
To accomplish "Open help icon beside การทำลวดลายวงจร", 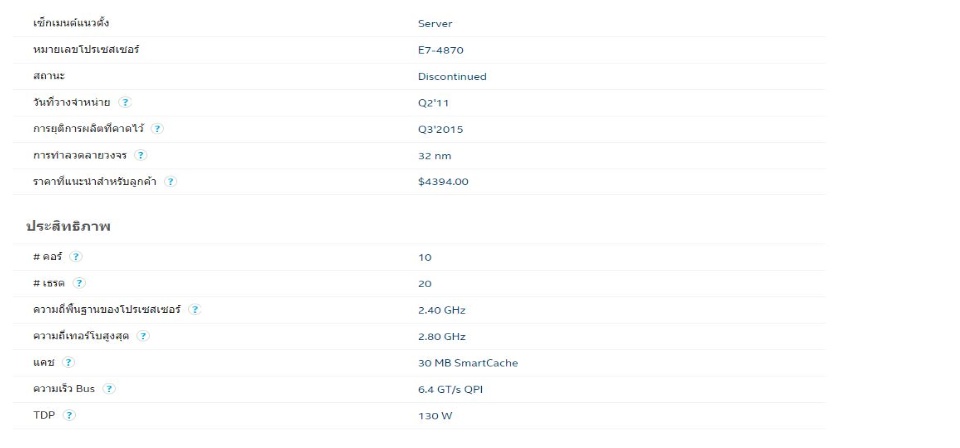I will click(x=141, y=155).
